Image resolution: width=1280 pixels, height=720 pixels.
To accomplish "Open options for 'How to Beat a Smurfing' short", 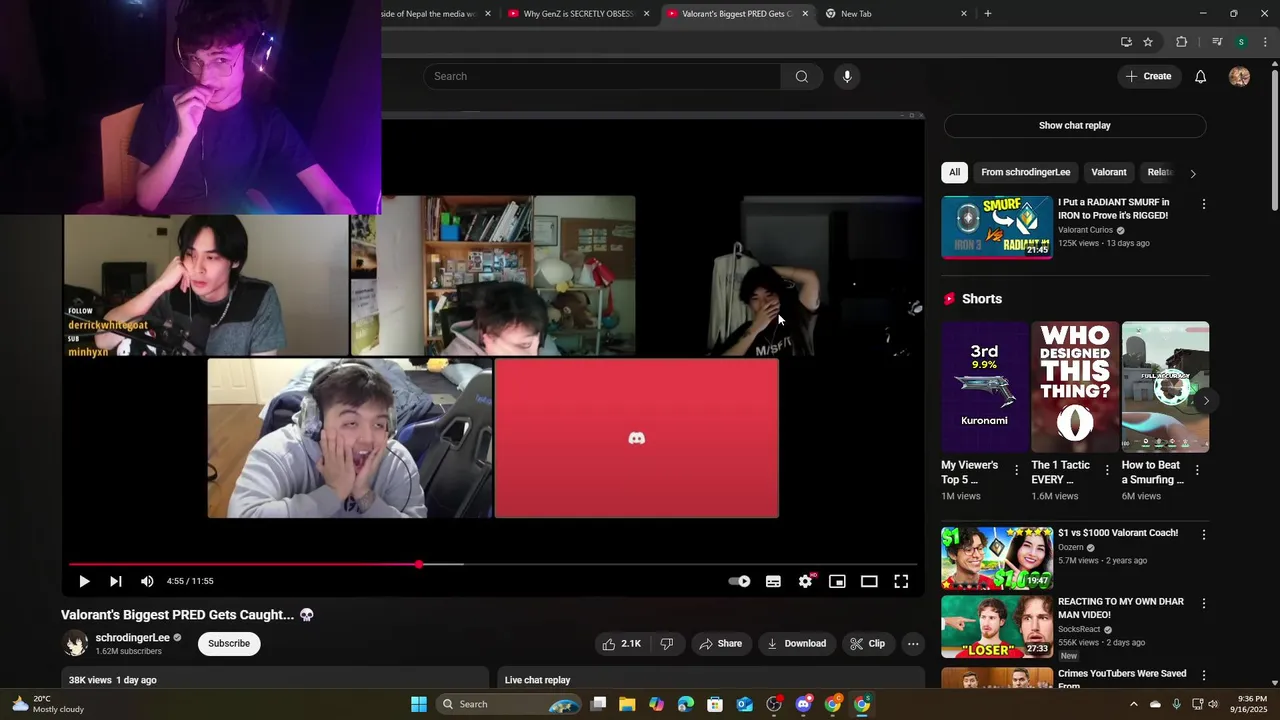I will (1197, 469).
